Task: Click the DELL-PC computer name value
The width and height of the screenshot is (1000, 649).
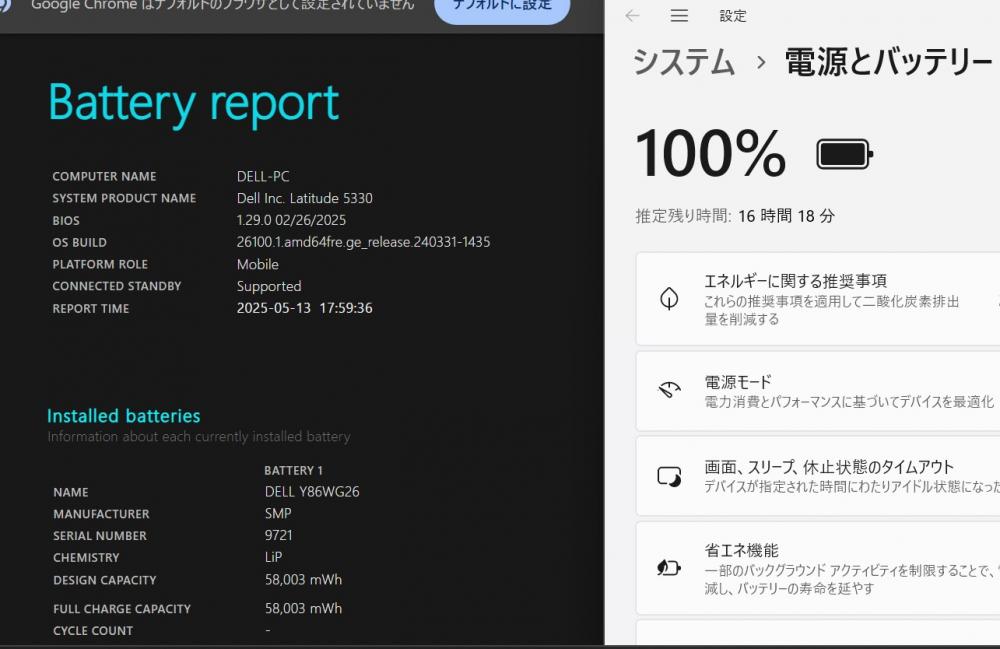Action: 263,177
